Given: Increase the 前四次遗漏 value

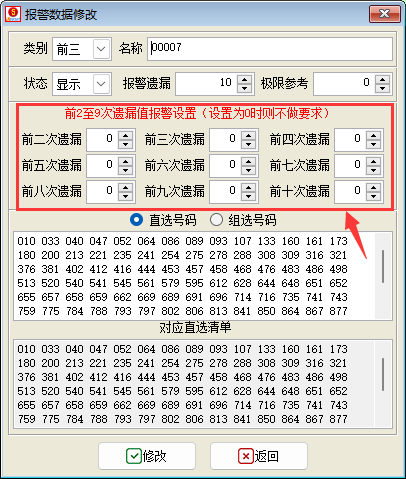Looking at the screenshot, I should (x=373, y=136).
